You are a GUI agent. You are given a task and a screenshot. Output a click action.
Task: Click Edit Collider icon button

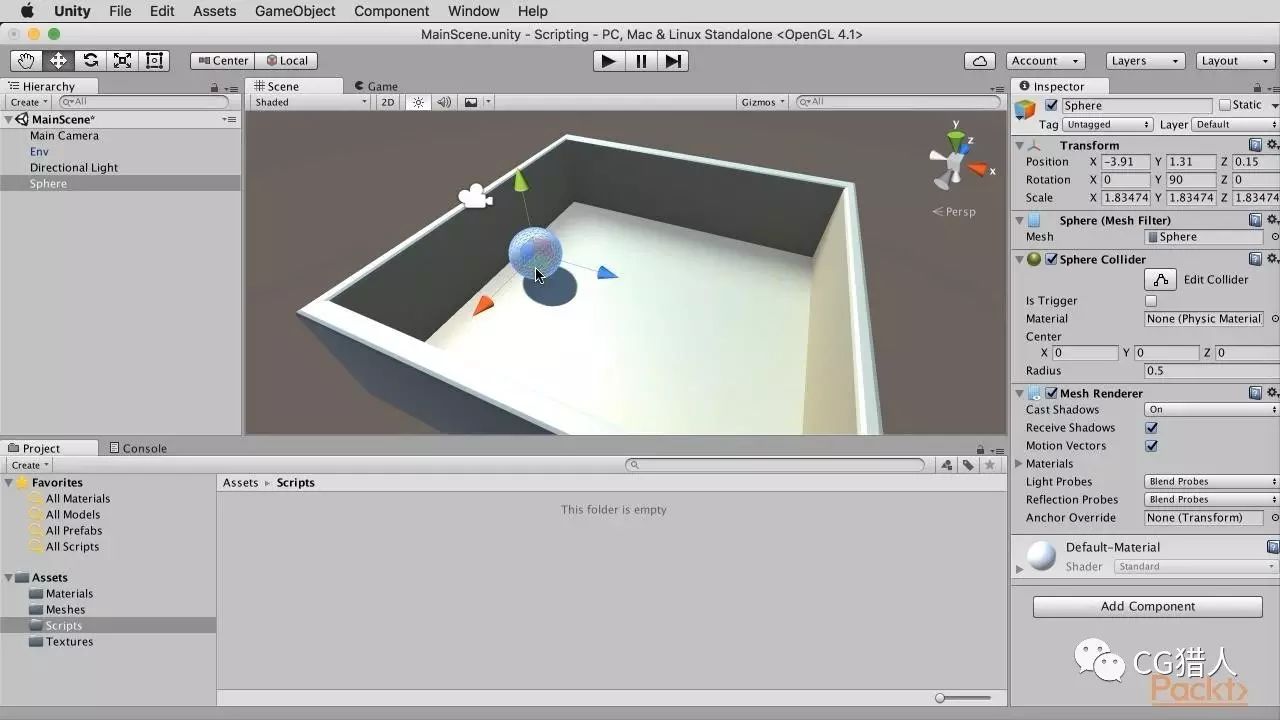click(x=1160, y=280)
